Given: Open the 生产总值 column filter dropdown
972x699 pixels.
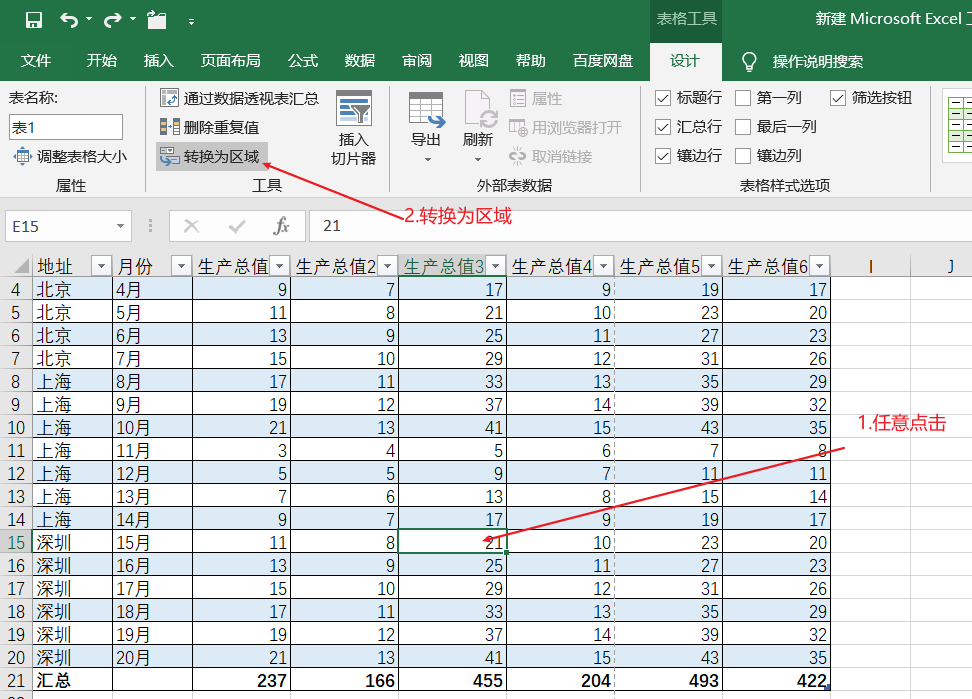Looking at the screenshot, I should [280, 266].
